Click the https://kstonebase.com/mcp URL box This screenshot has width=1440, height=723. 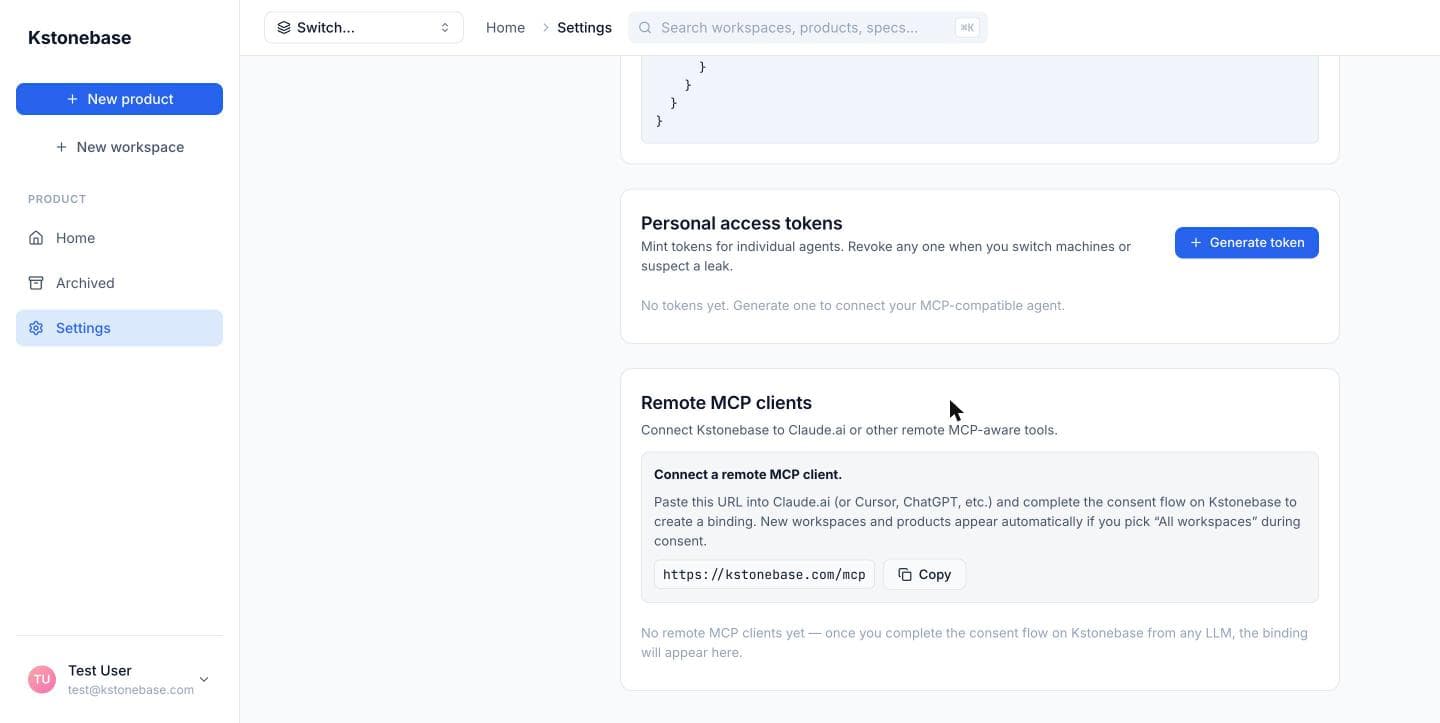[764, 574]
